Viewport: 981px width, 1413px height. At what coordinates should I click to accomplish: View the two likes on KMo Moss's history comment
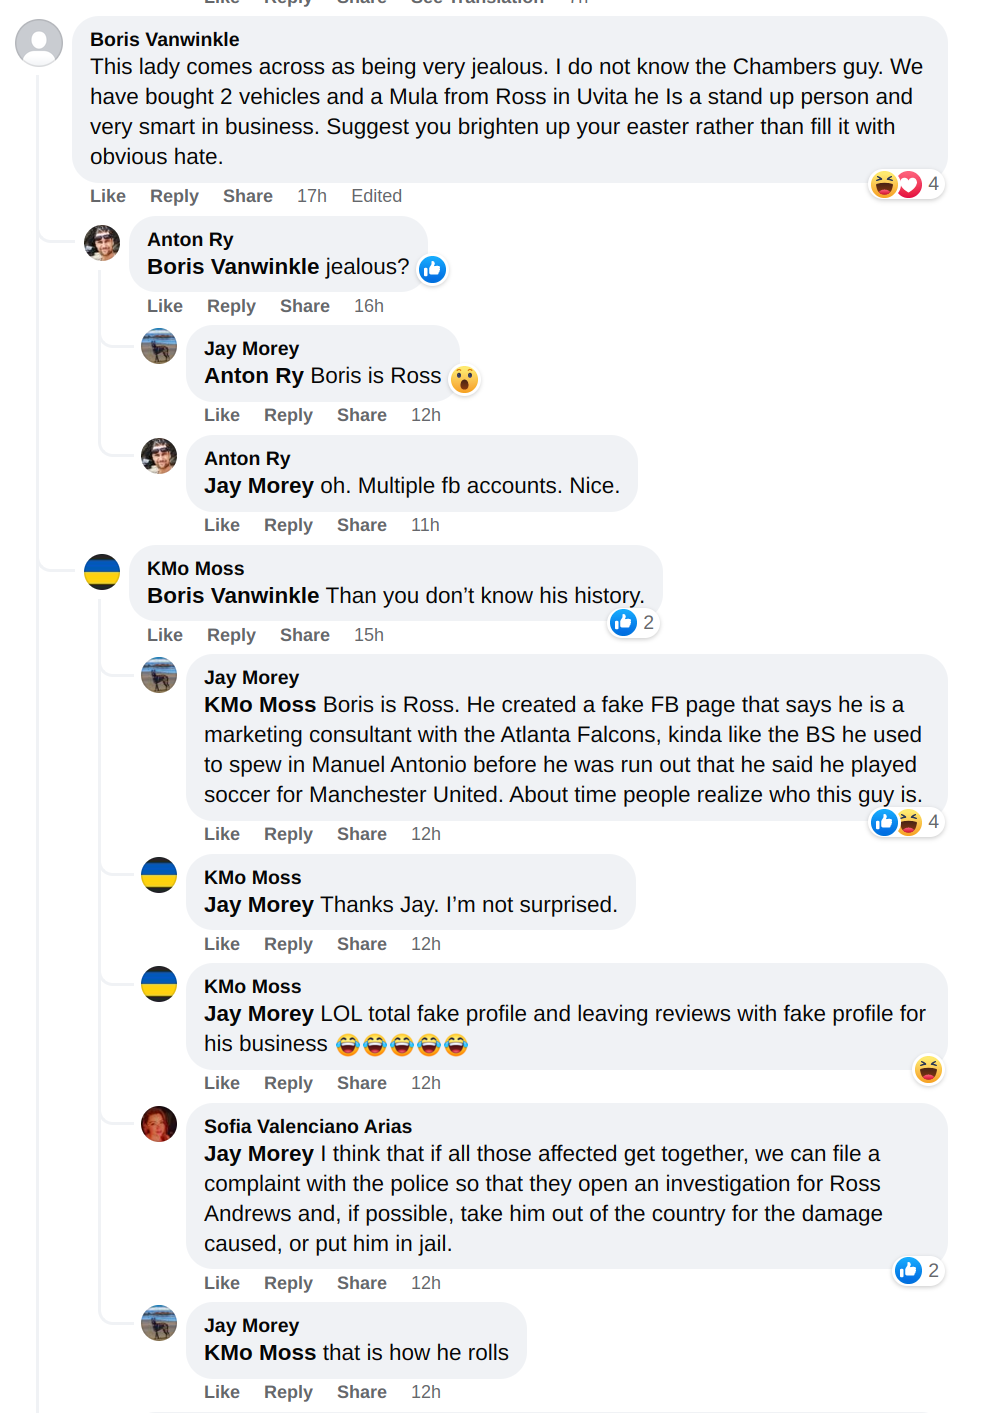(x=633, y=623)
